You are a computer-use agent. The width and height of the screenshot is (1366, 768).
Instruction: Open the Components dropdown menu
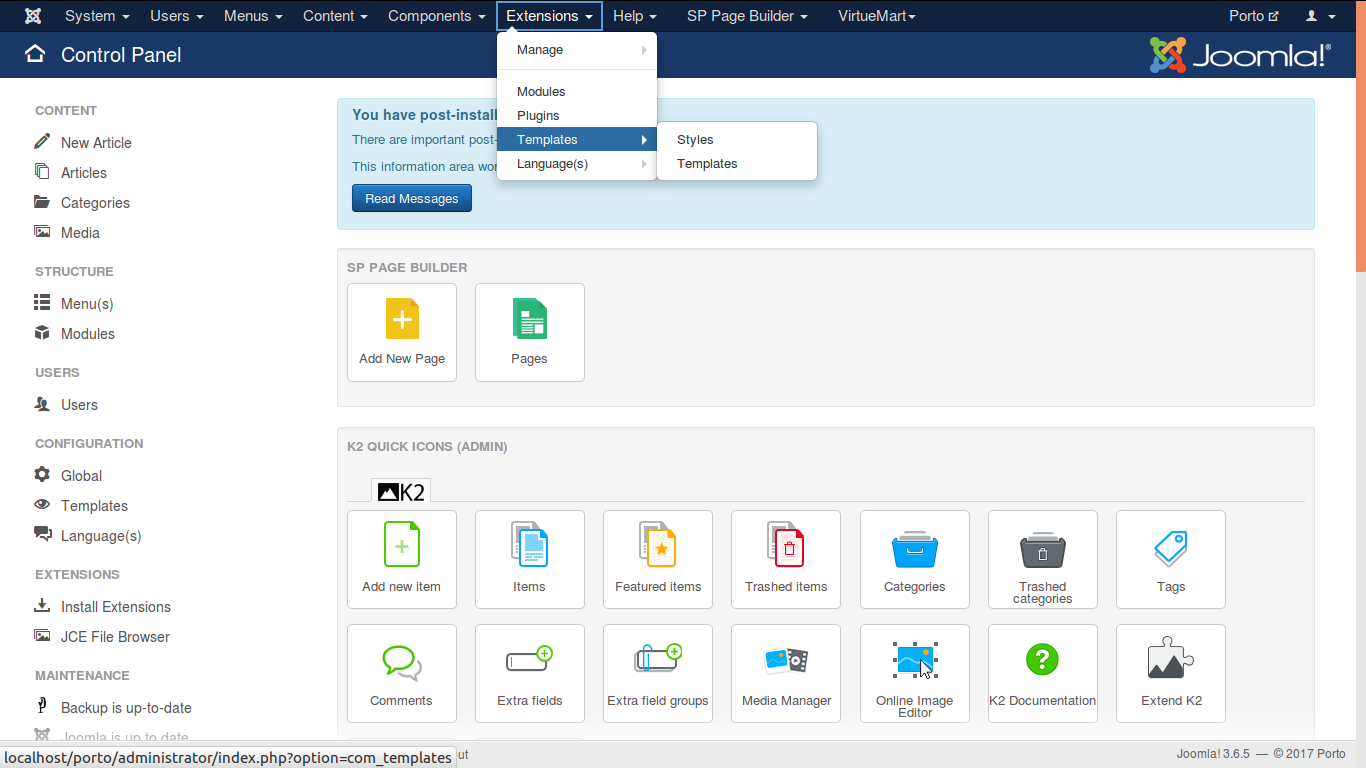[x=437, y=16]
